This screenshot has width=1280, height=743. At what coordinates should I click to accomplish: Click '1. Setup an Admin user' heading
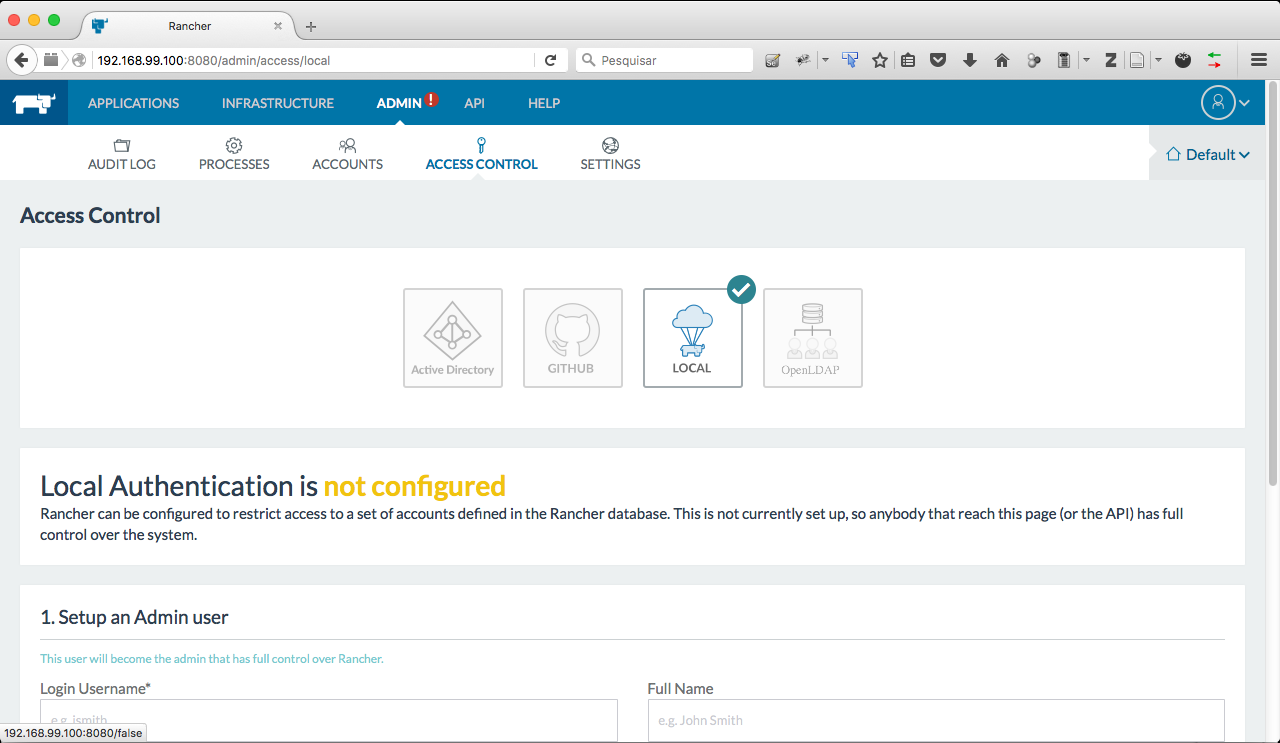[134, 617]
